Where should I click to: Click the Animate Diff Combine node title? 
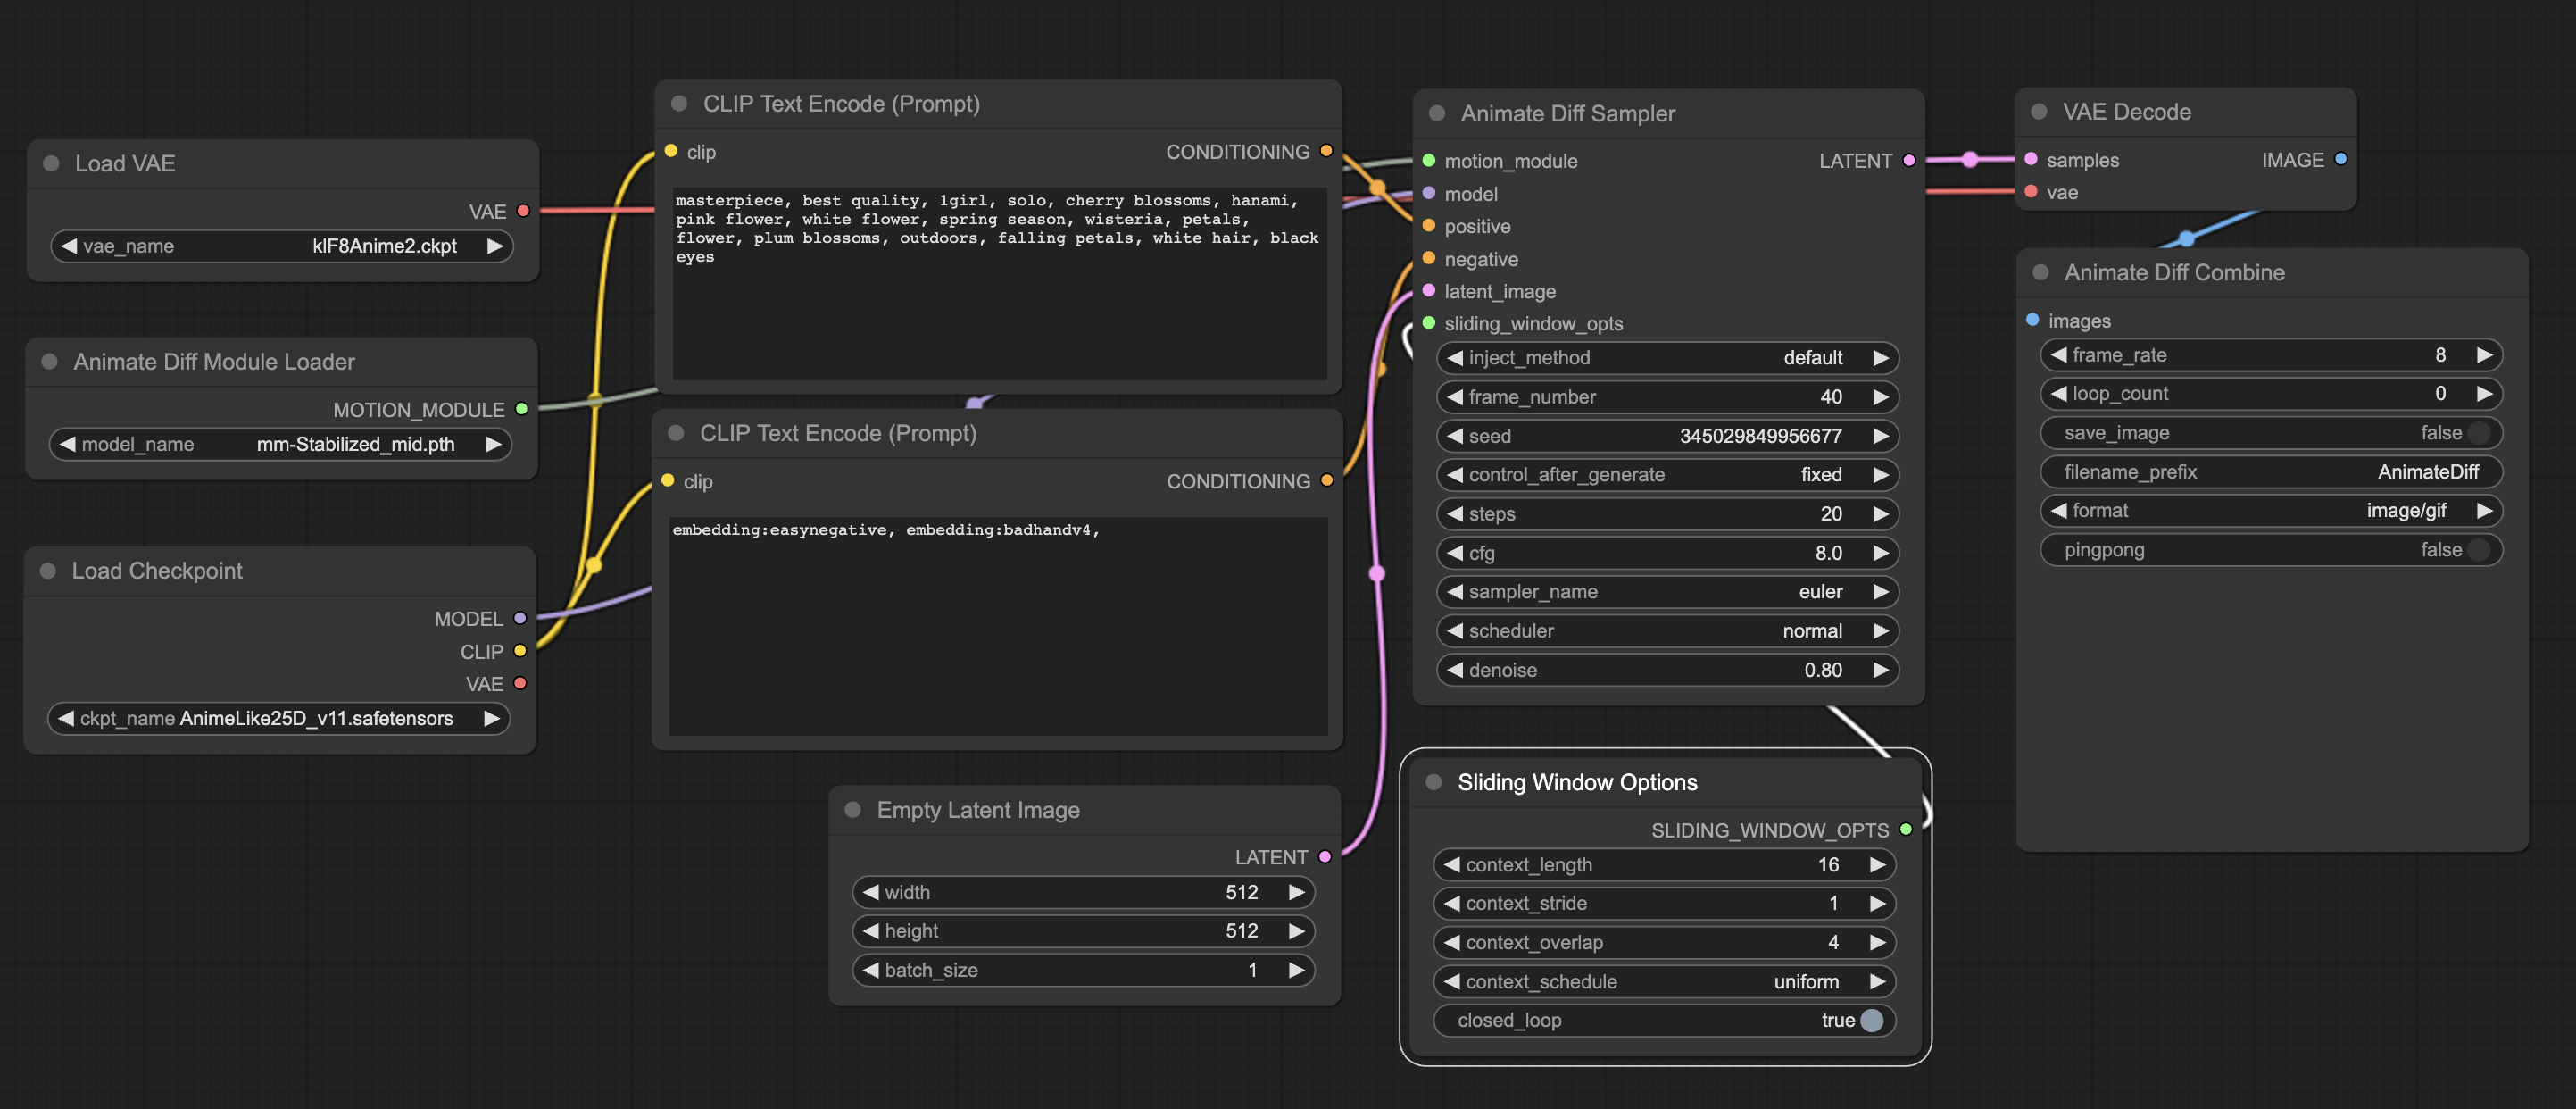[2174, 273]
